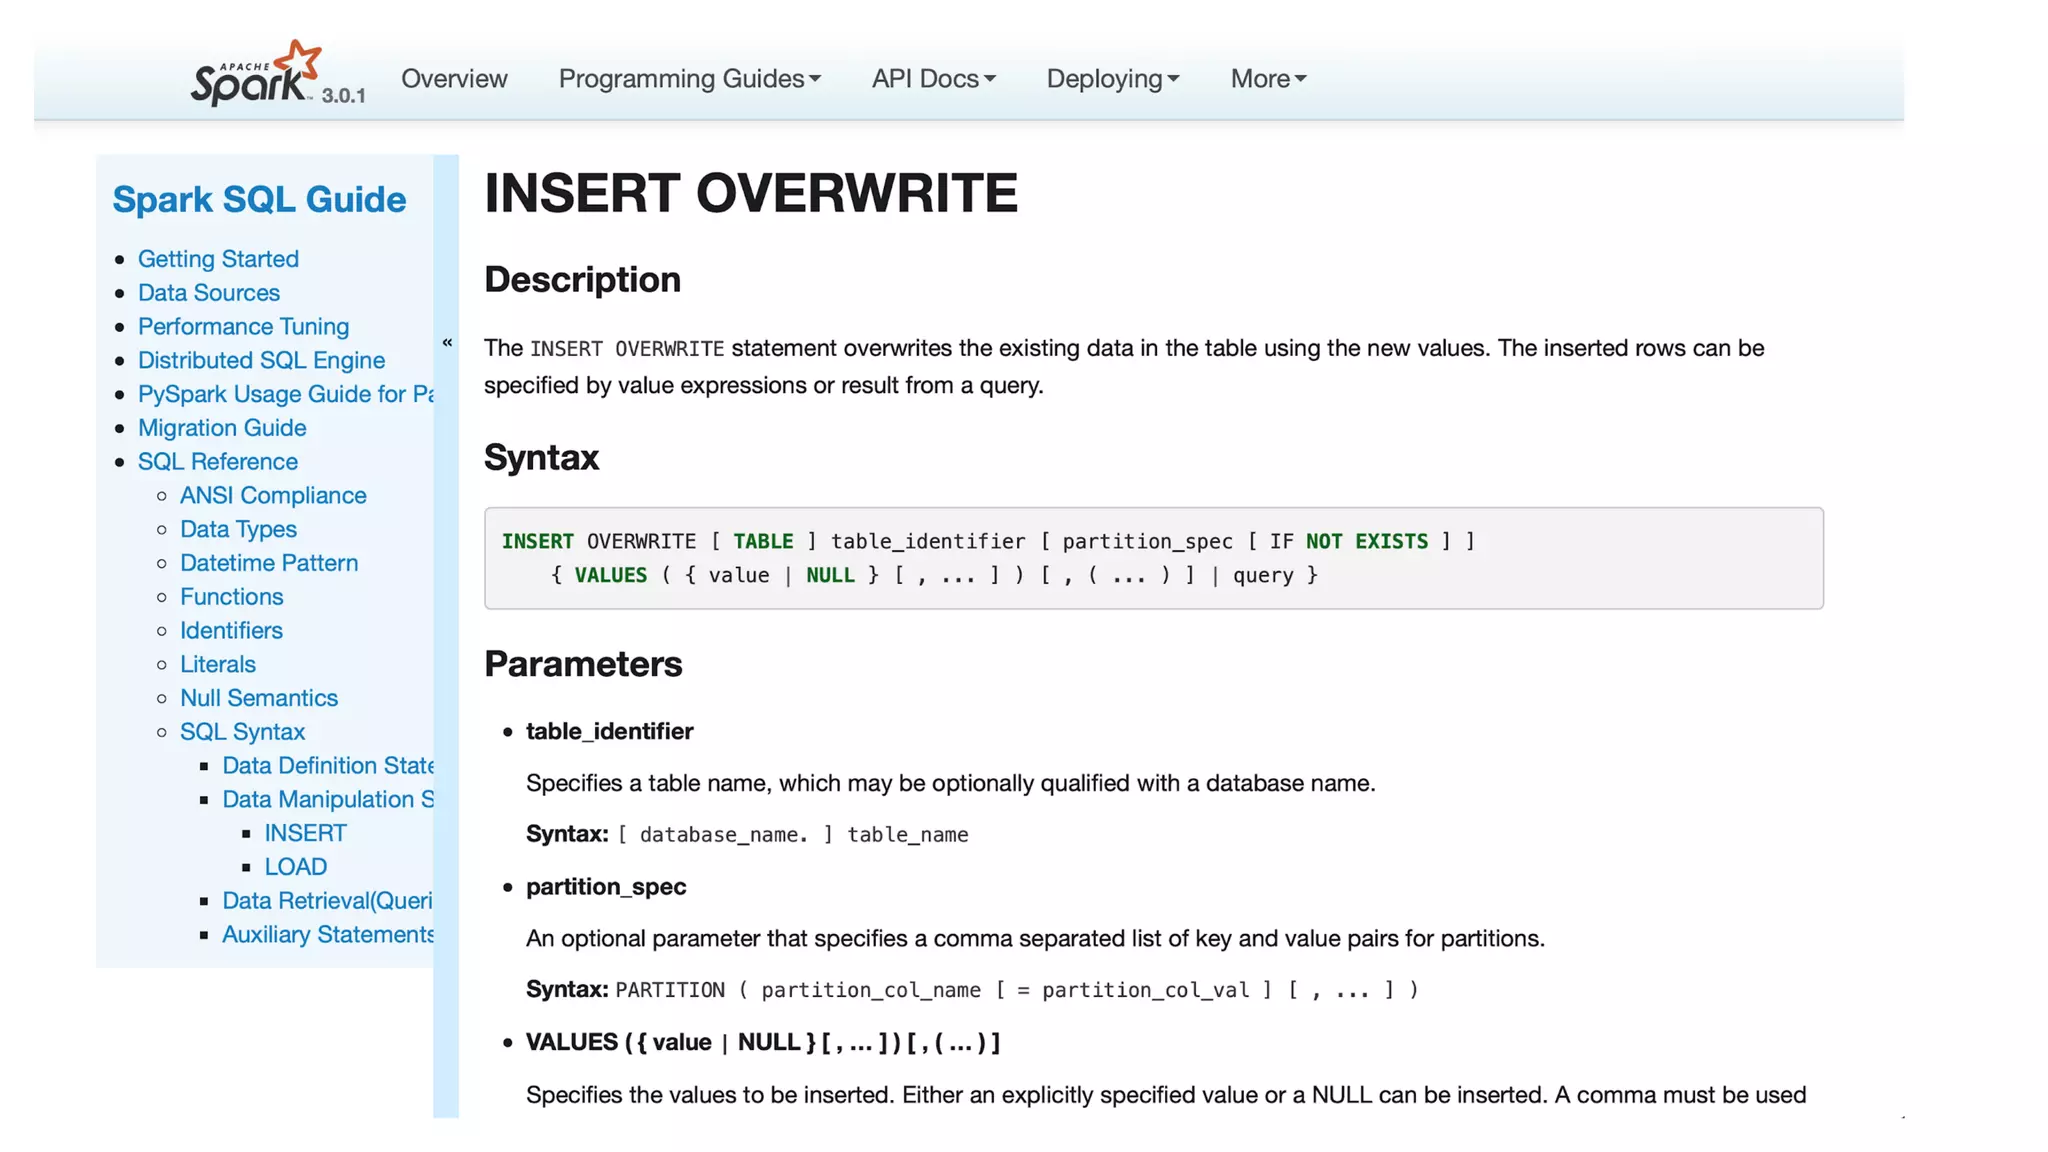Open the Getting Started link
Image resolution: width=2048 pixels, height=1152 pixels.
pos(218,259)
